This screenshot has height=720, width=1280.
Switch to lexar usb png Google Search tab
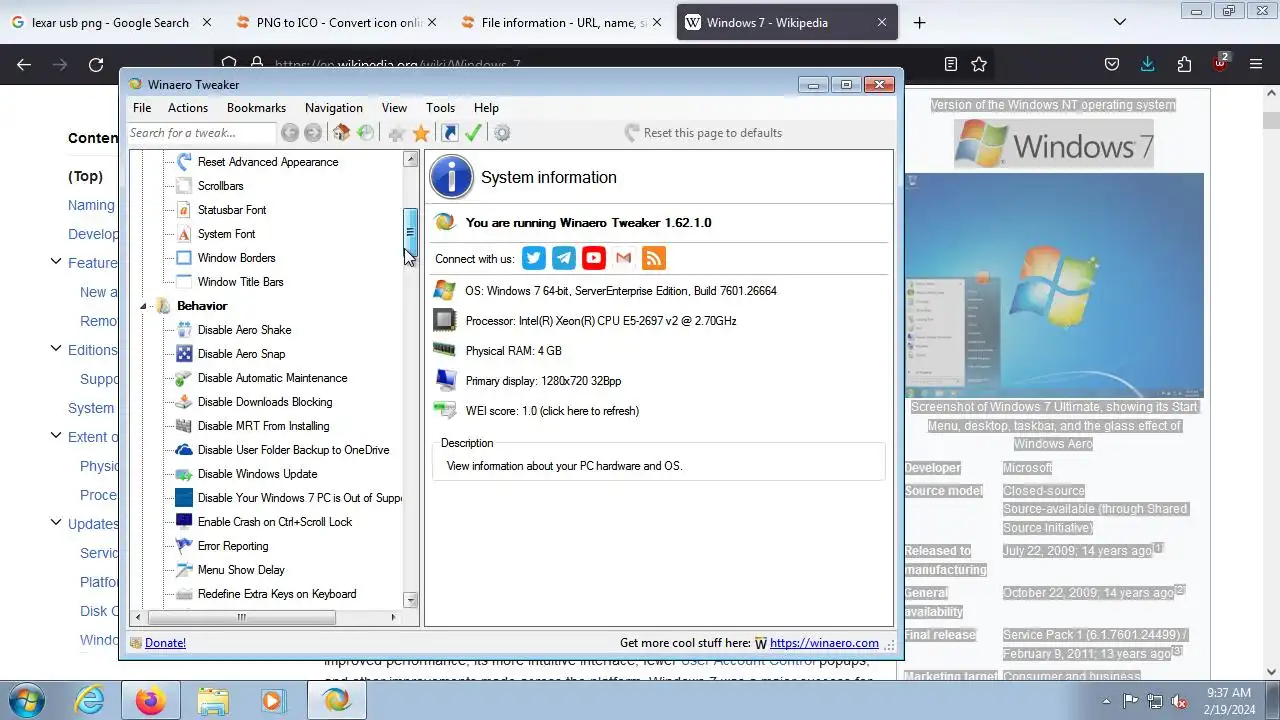tap(110, 22)
